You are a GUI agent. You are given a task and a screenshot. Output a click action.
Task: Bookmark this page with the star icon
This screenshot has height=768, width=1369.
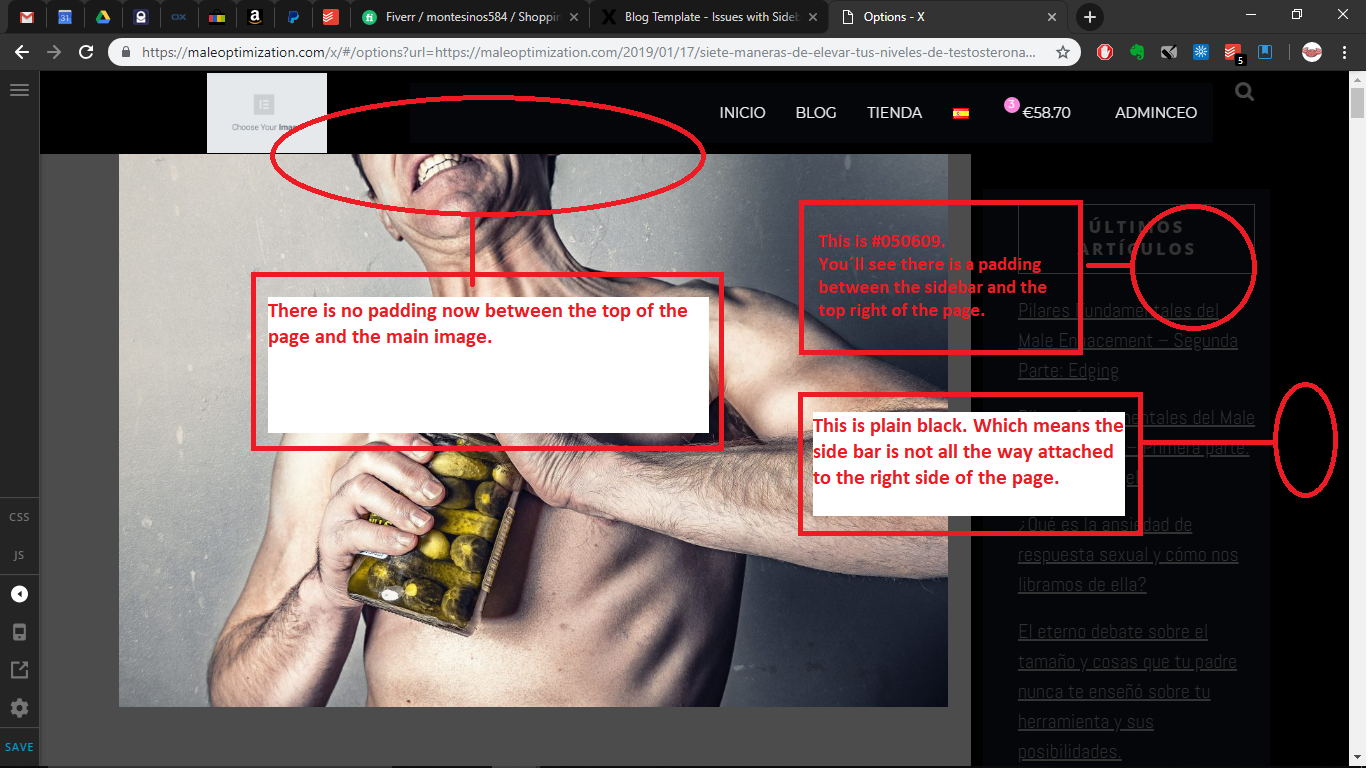(x=1063, y=52)
